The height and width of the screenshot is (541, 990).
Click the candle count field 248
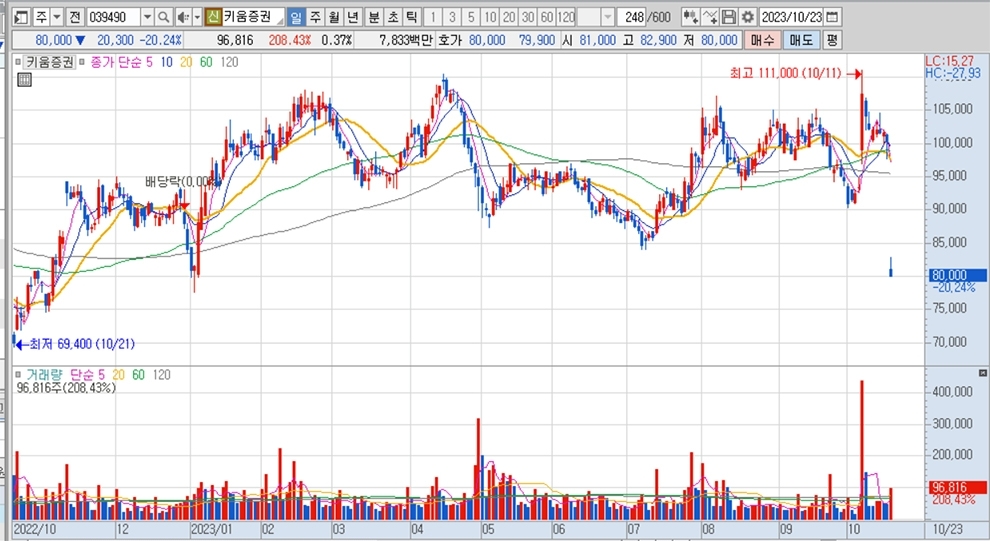pyautogui.click(x=633, y=17)
